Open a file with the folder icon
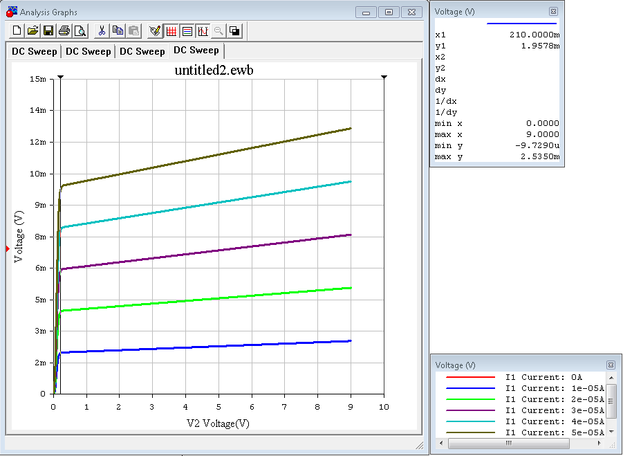The height and width of the screenshot is (456, 623). coord(32,31)
